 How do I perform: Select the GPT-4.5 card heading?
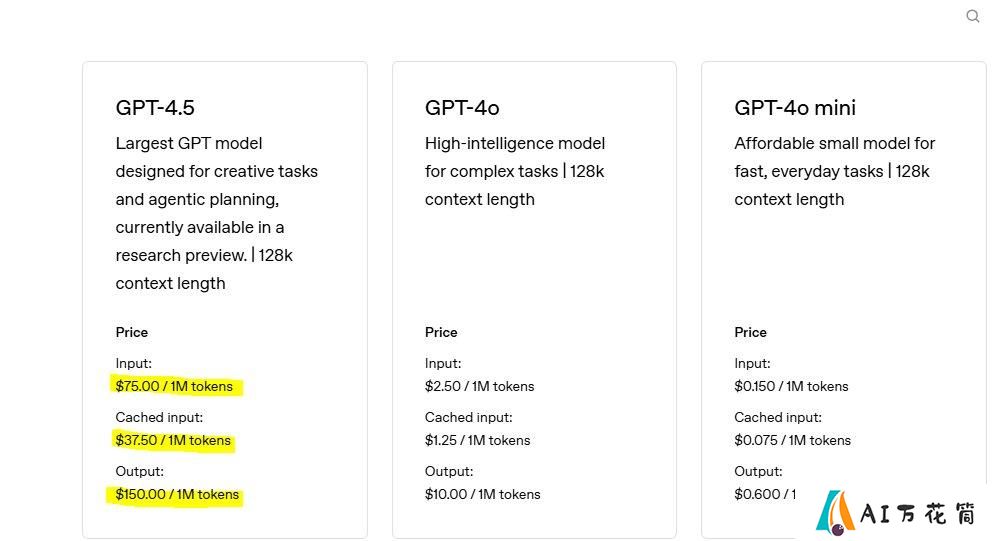[x=155, y=108]
